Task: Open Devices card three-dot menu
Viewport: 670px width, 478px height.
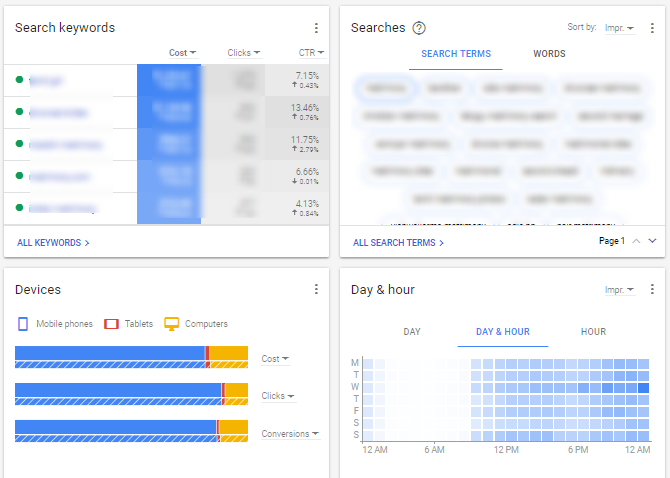Action: click(316, 289)
